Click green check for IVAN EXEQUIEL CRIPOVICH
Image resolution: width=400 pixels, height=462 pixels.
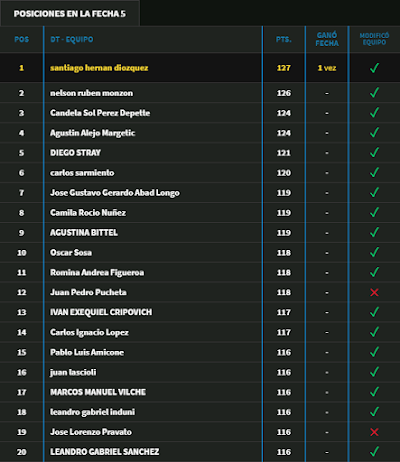(x=374, y=312)
